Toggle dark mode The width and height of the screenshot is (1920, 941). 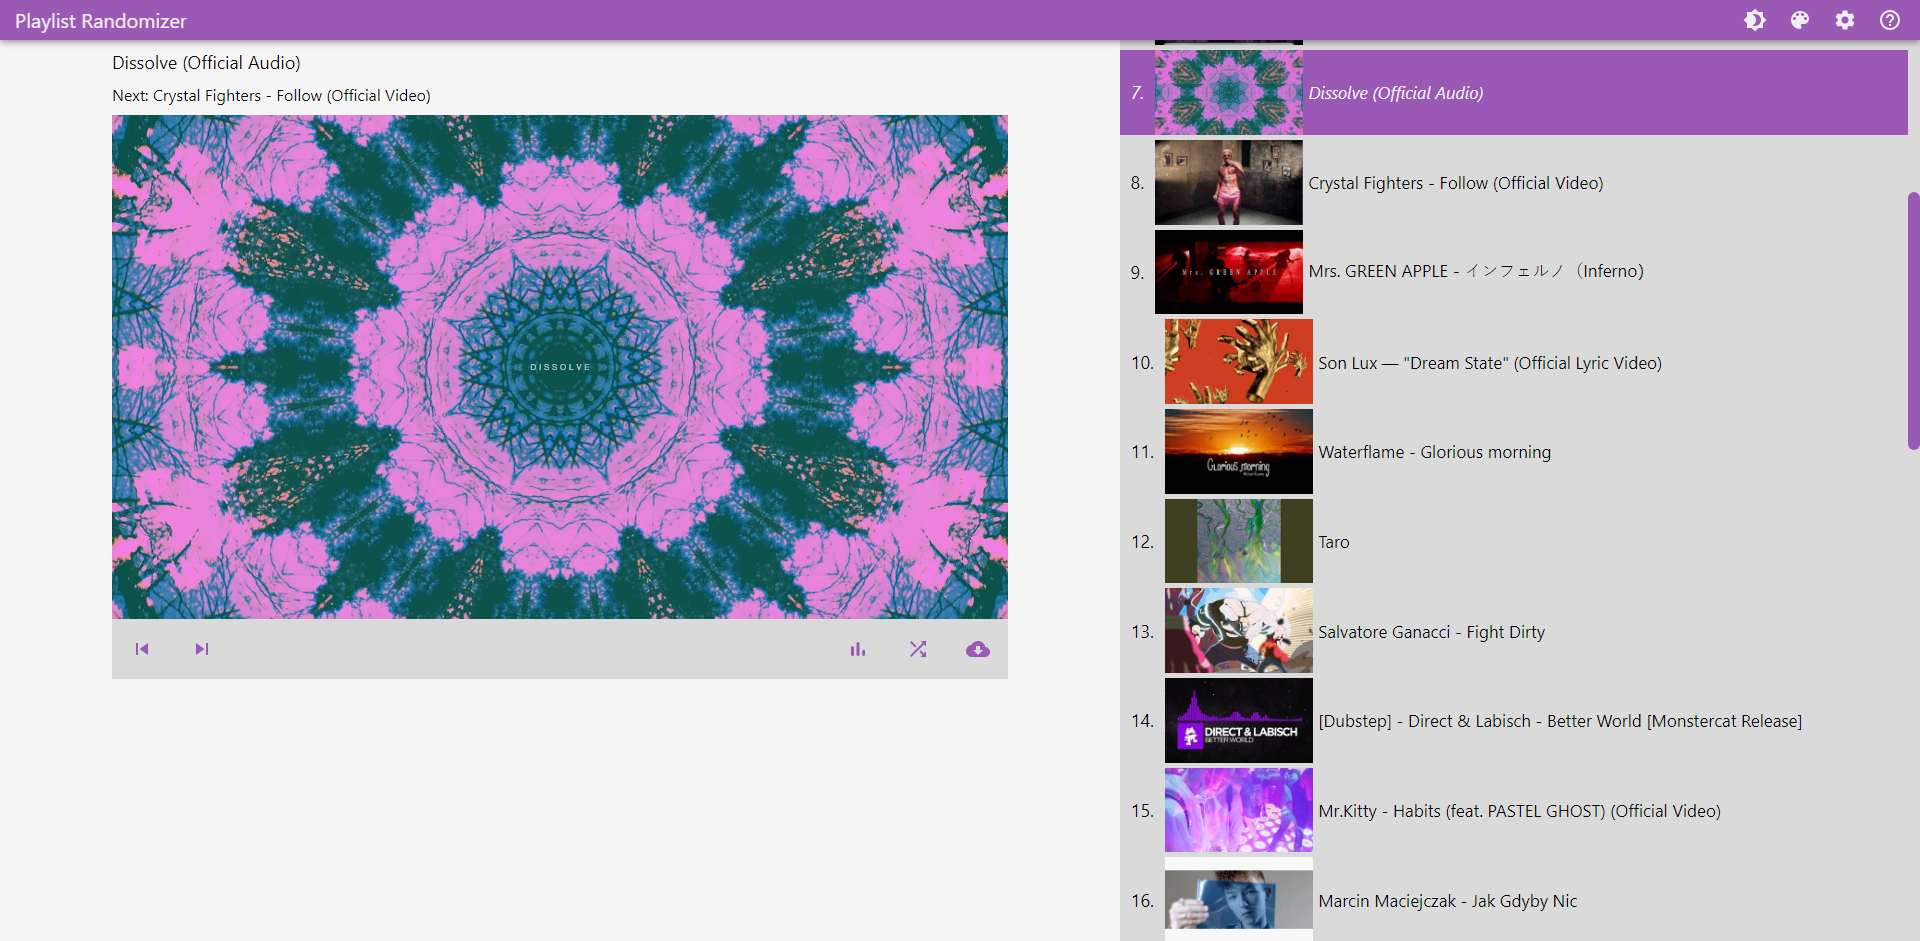tap(1756, 20)
